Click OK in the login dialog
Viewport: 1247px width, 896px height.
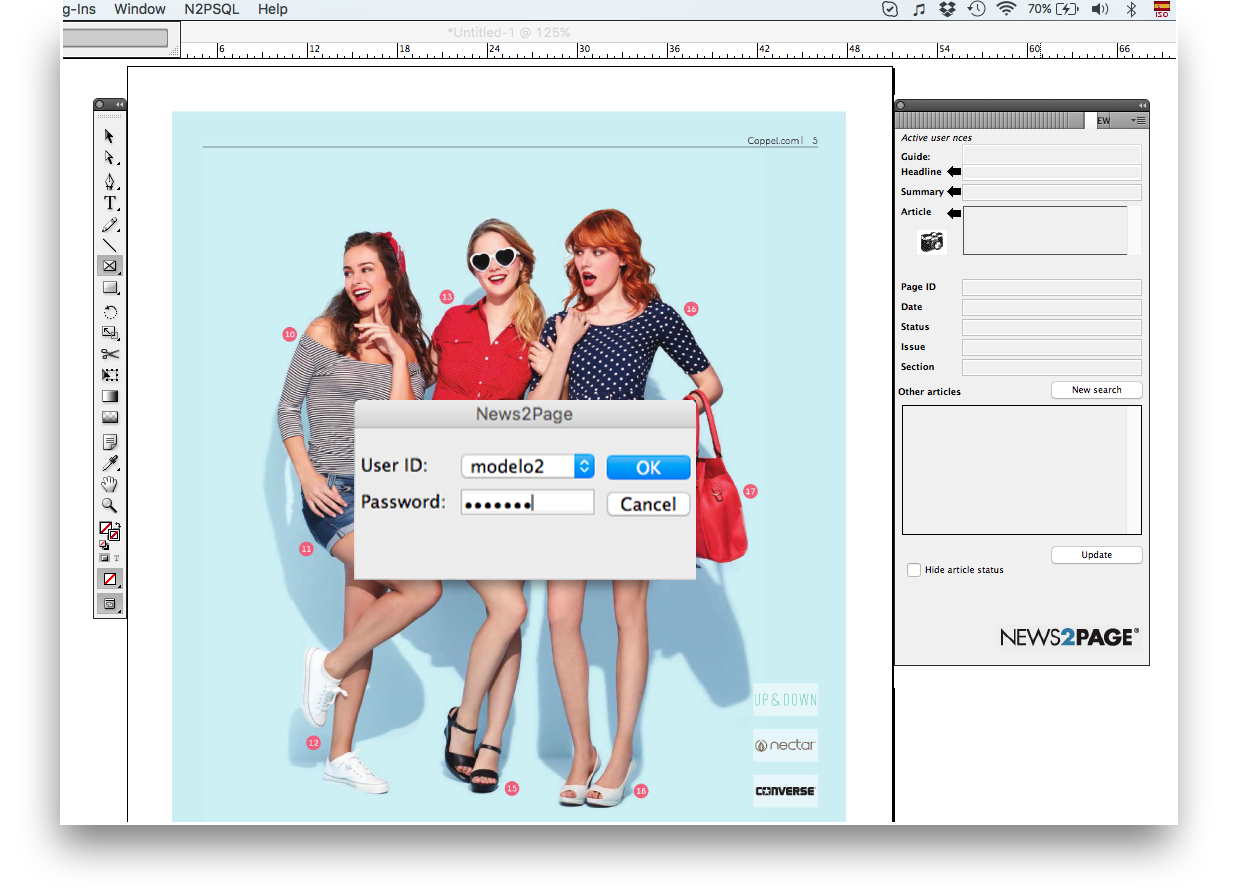(648, 467)
